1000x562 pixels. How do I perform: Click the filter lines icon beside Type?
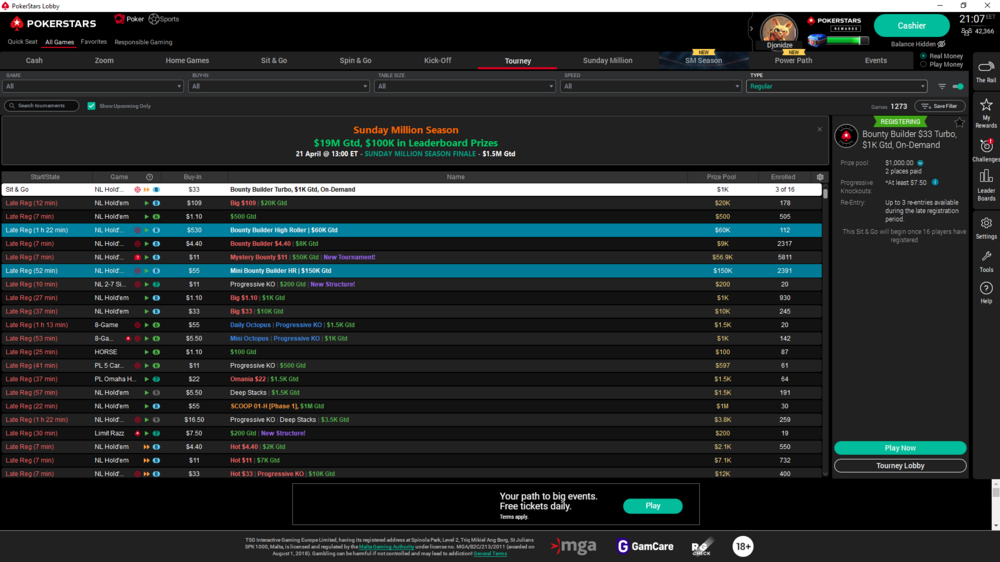click(x=942, y=86)
